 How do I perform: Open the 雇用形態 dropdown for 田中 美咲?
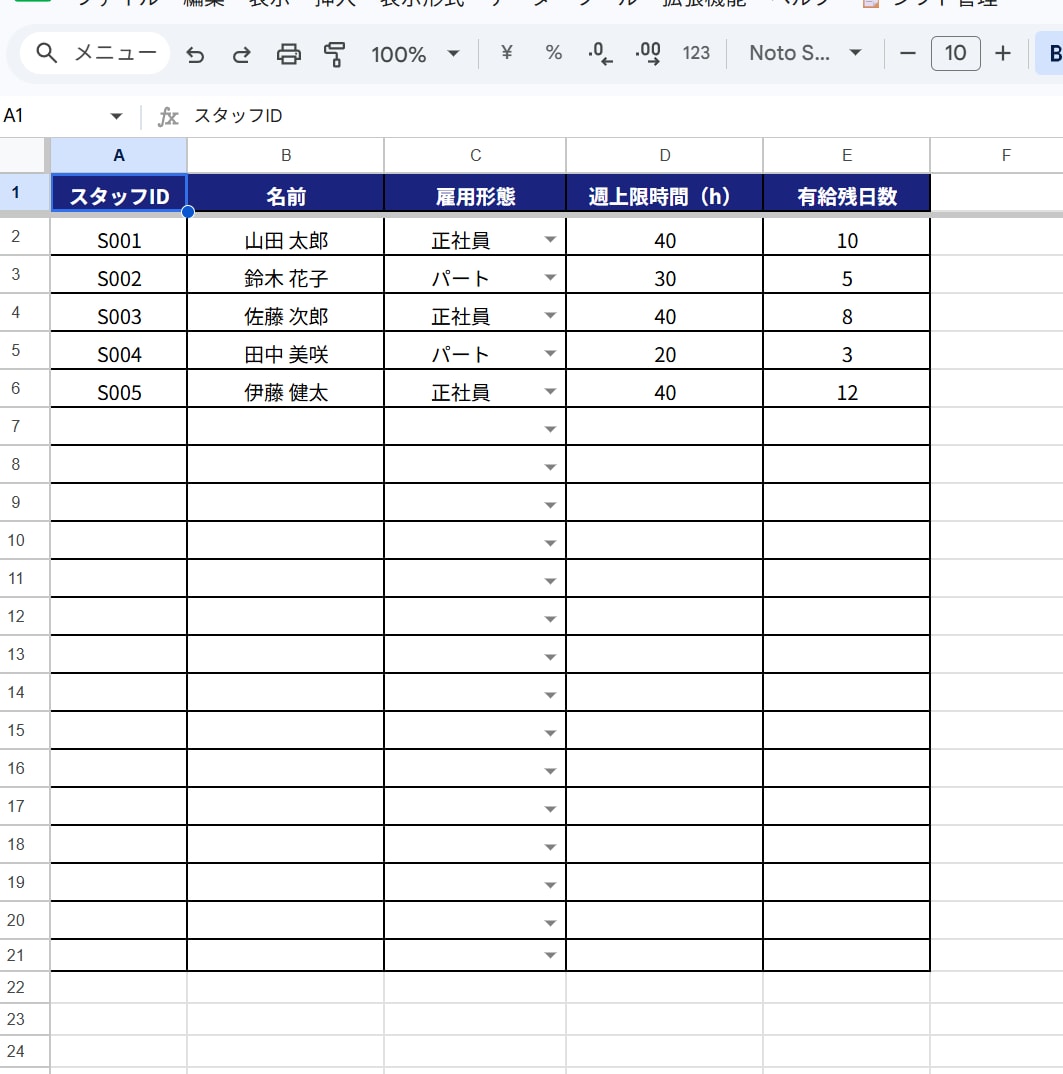click(x=549, y=353)
